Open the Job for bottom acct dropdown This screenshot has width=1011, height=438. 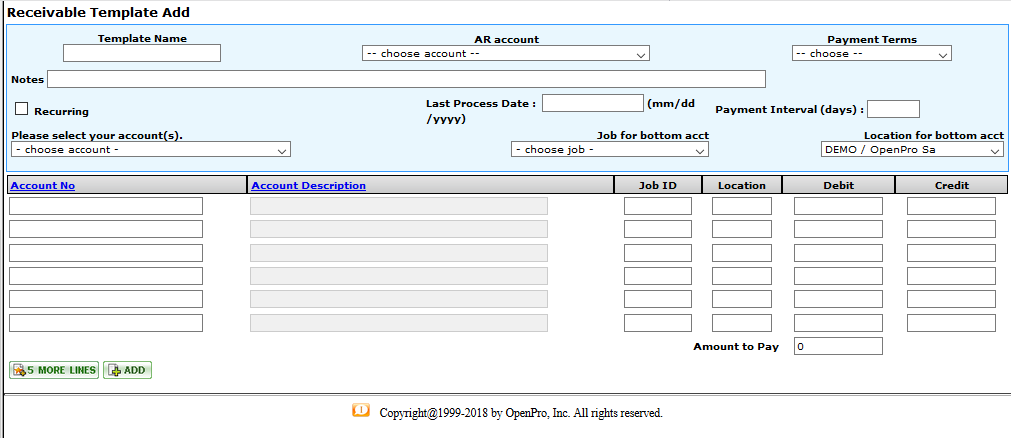click(x=609, y=150)
